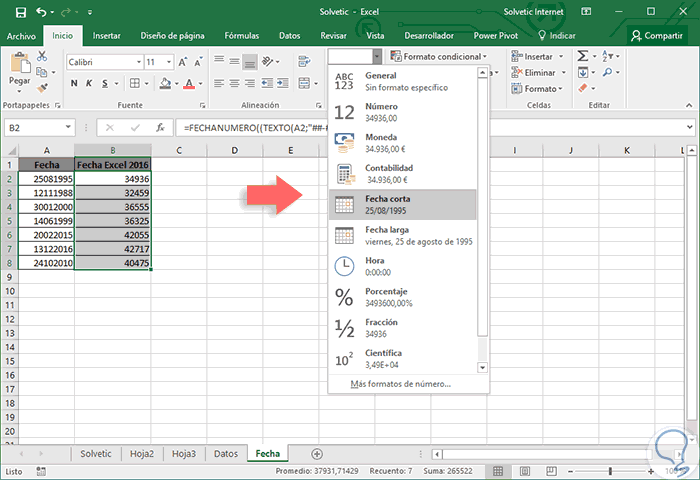
Task: Toggle Italic (K) formatting
Action: [x=89, y=83]
